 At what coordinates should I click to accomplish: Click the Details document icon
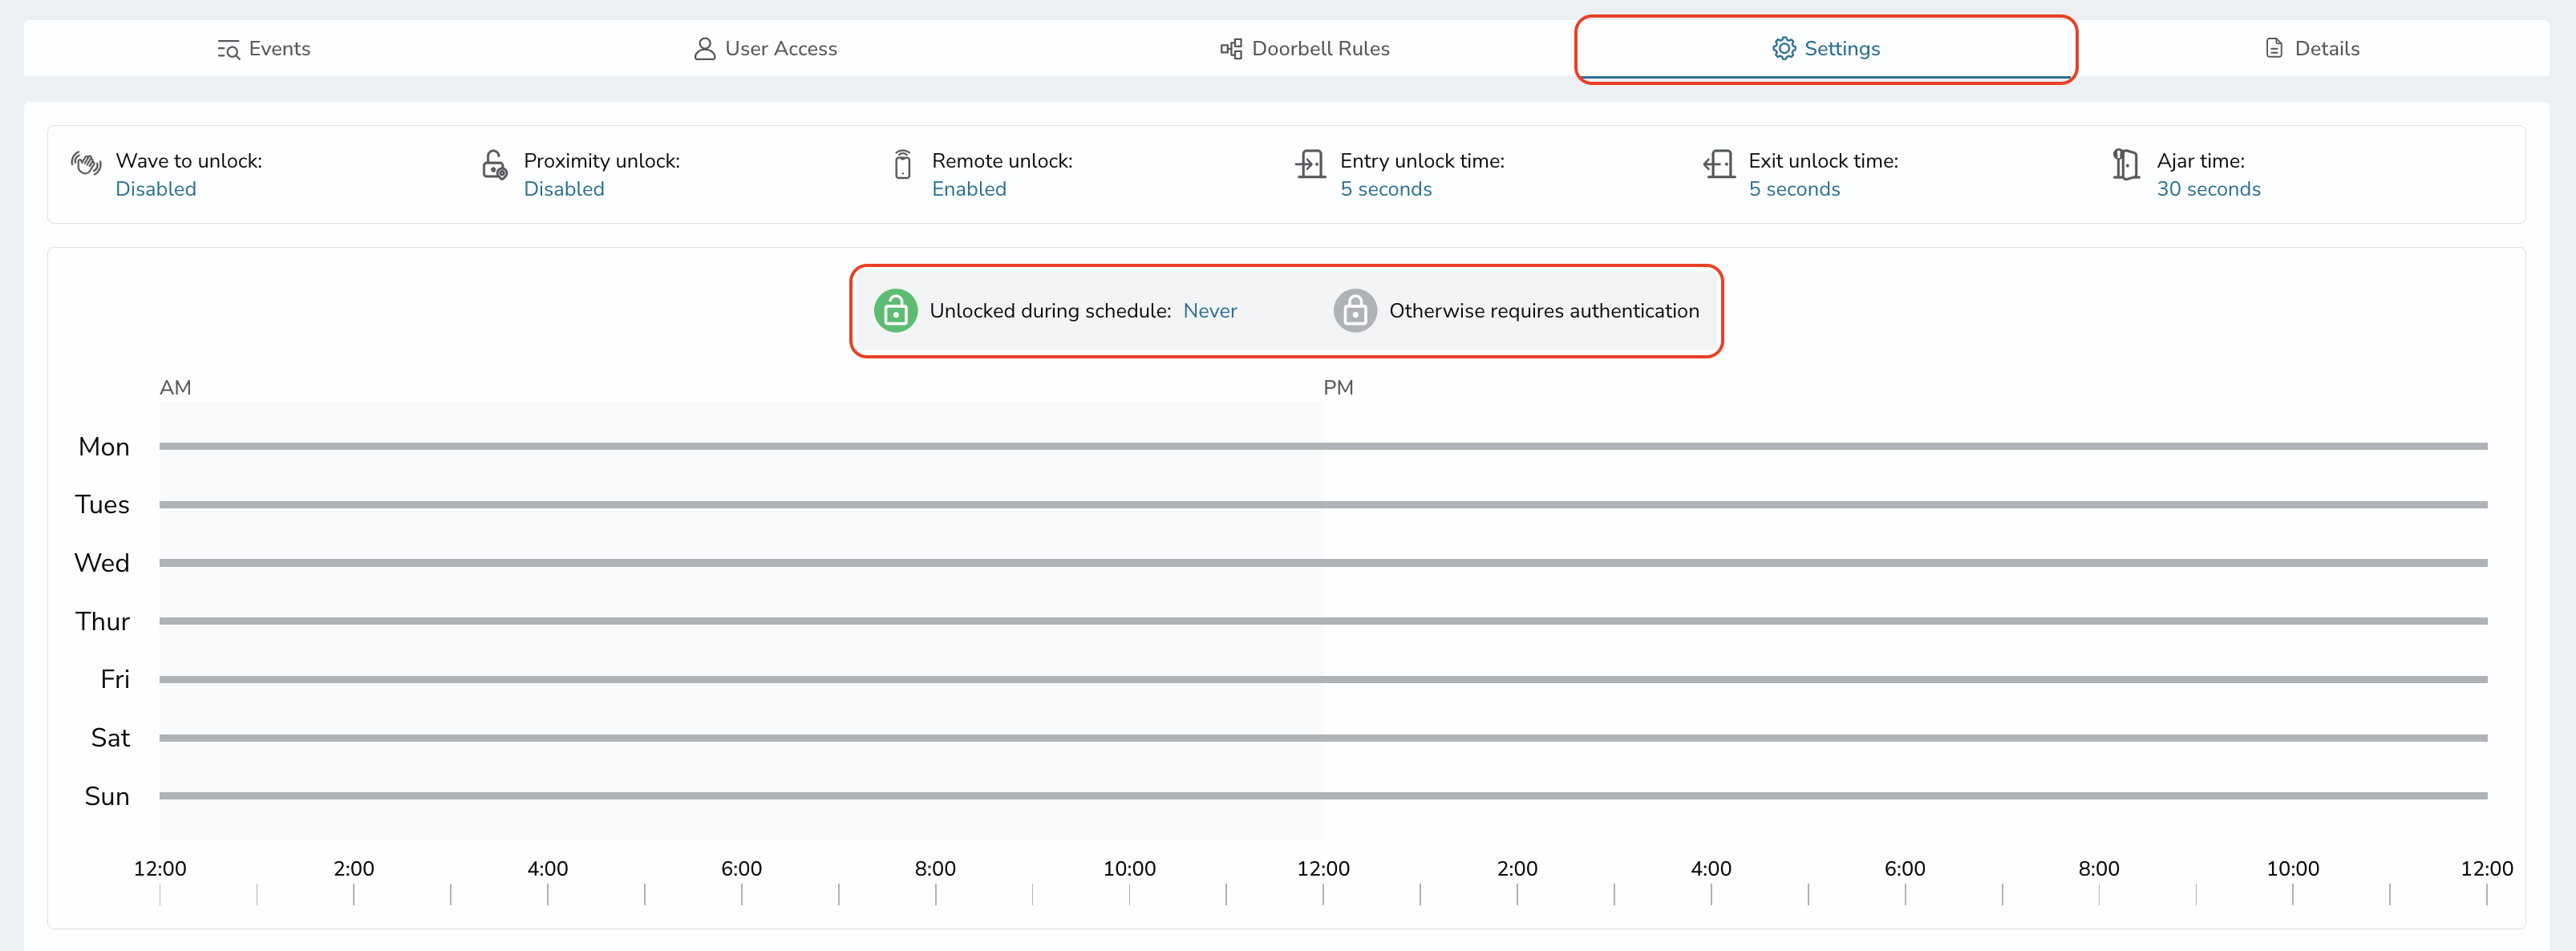[2274, 48]
